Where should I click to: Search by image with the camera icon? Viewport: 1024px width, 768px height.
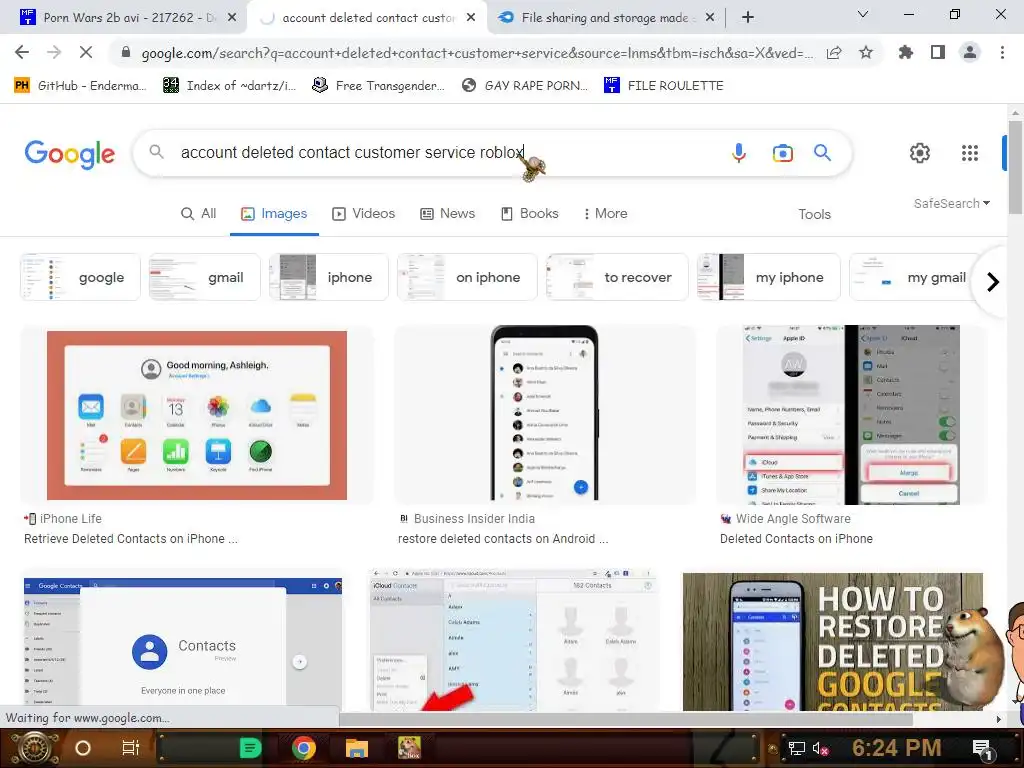tap(782, 153)
